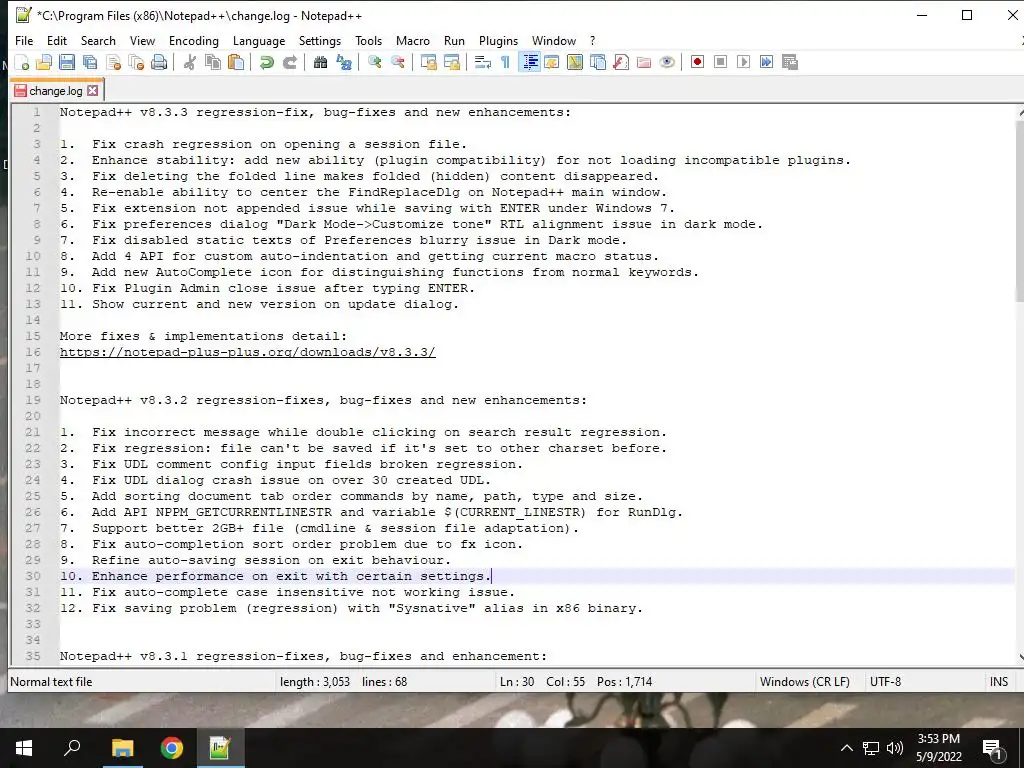Click the Save All toolbar icon

click(89, 62)
